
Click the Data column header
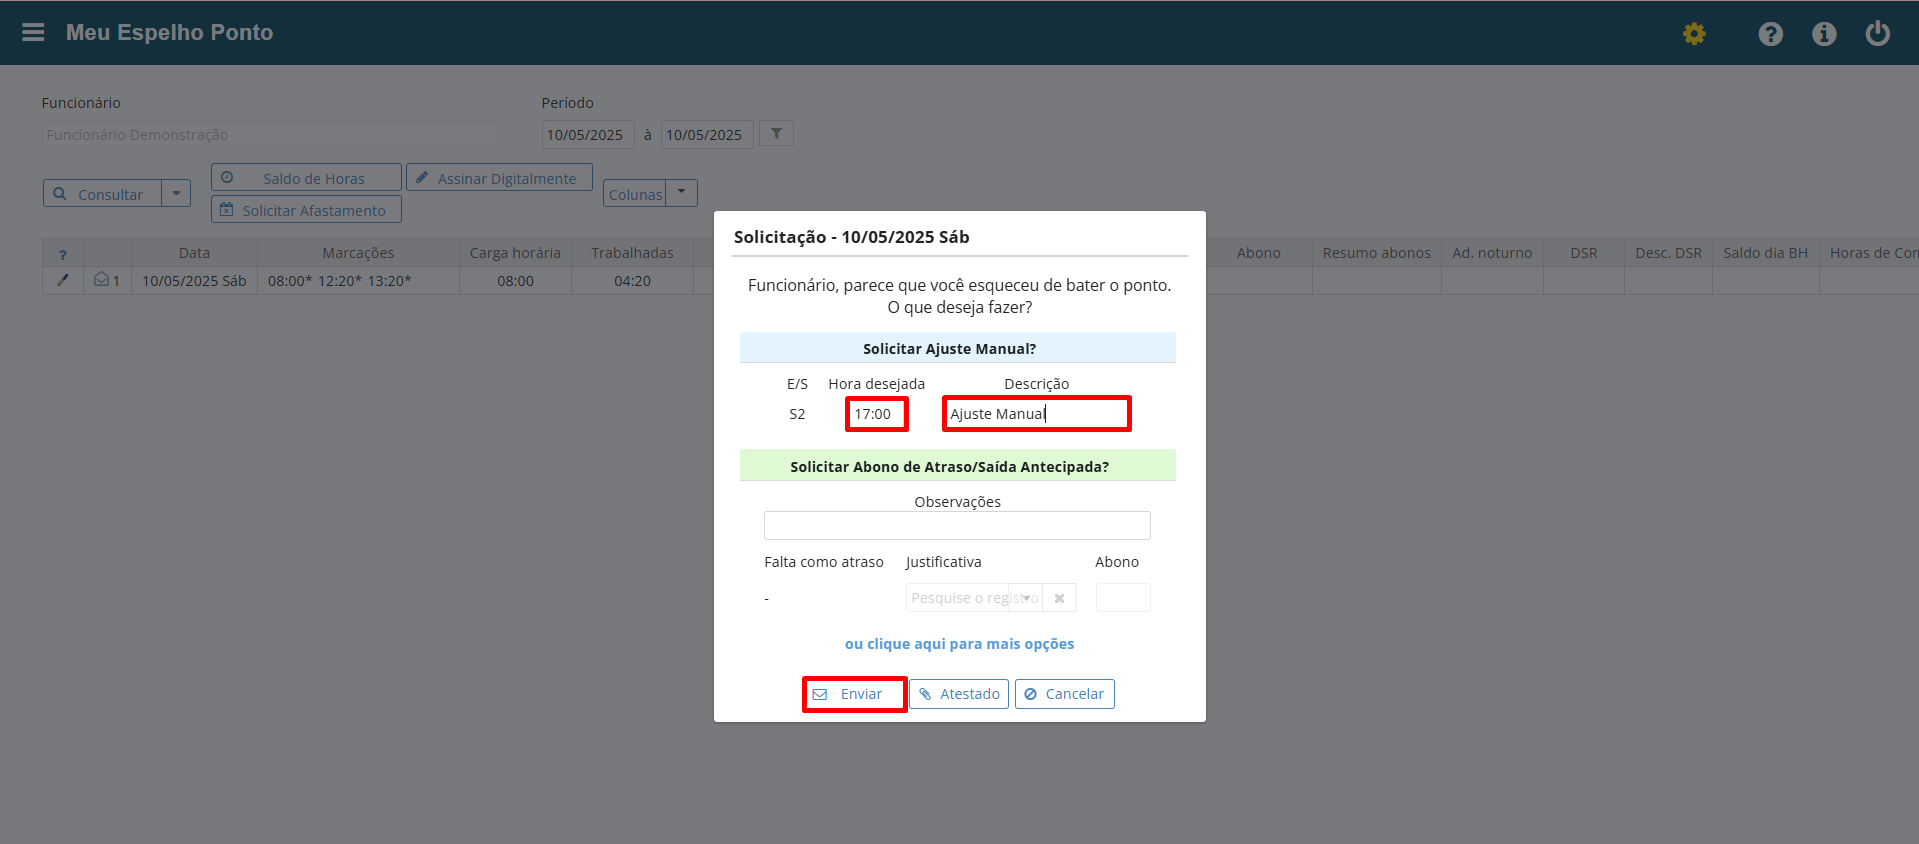194,253
